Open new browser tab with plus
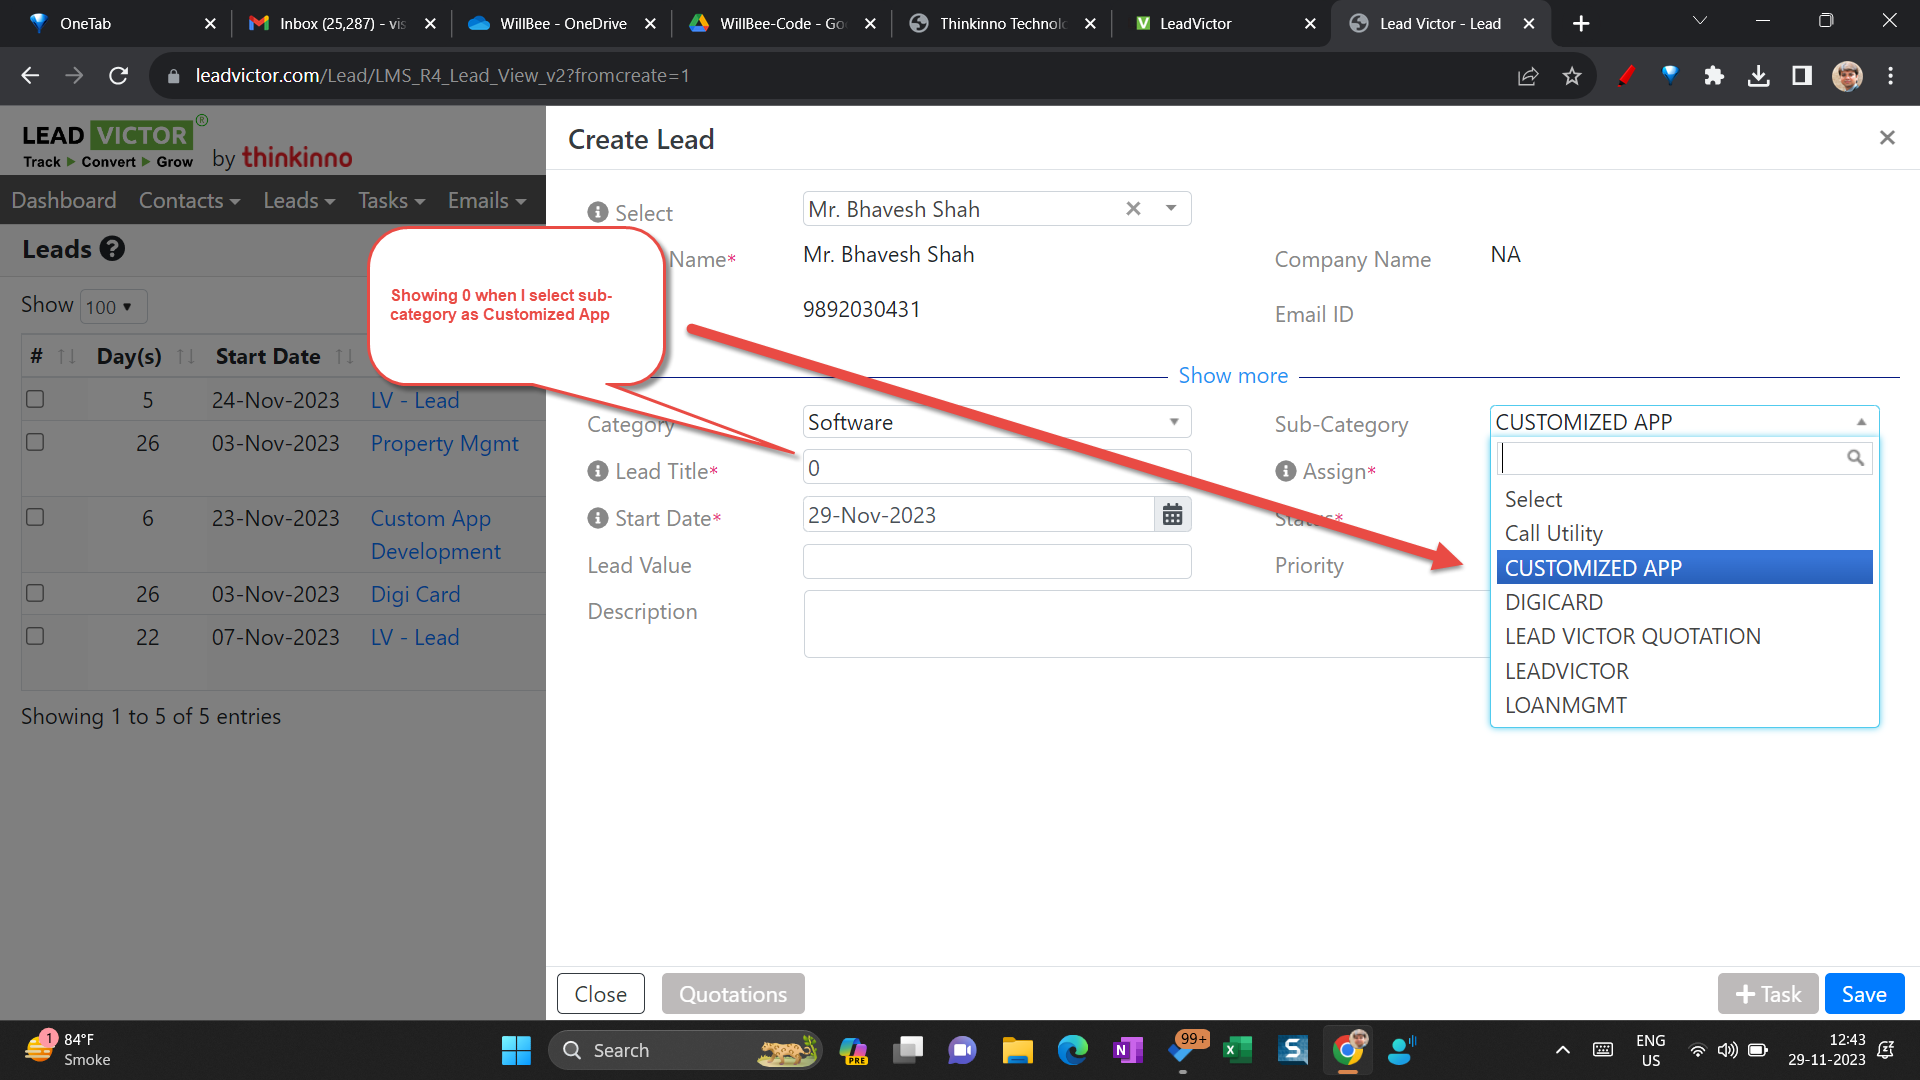This screenshot has height=1080, width=1920. (x=1581, y=23)
